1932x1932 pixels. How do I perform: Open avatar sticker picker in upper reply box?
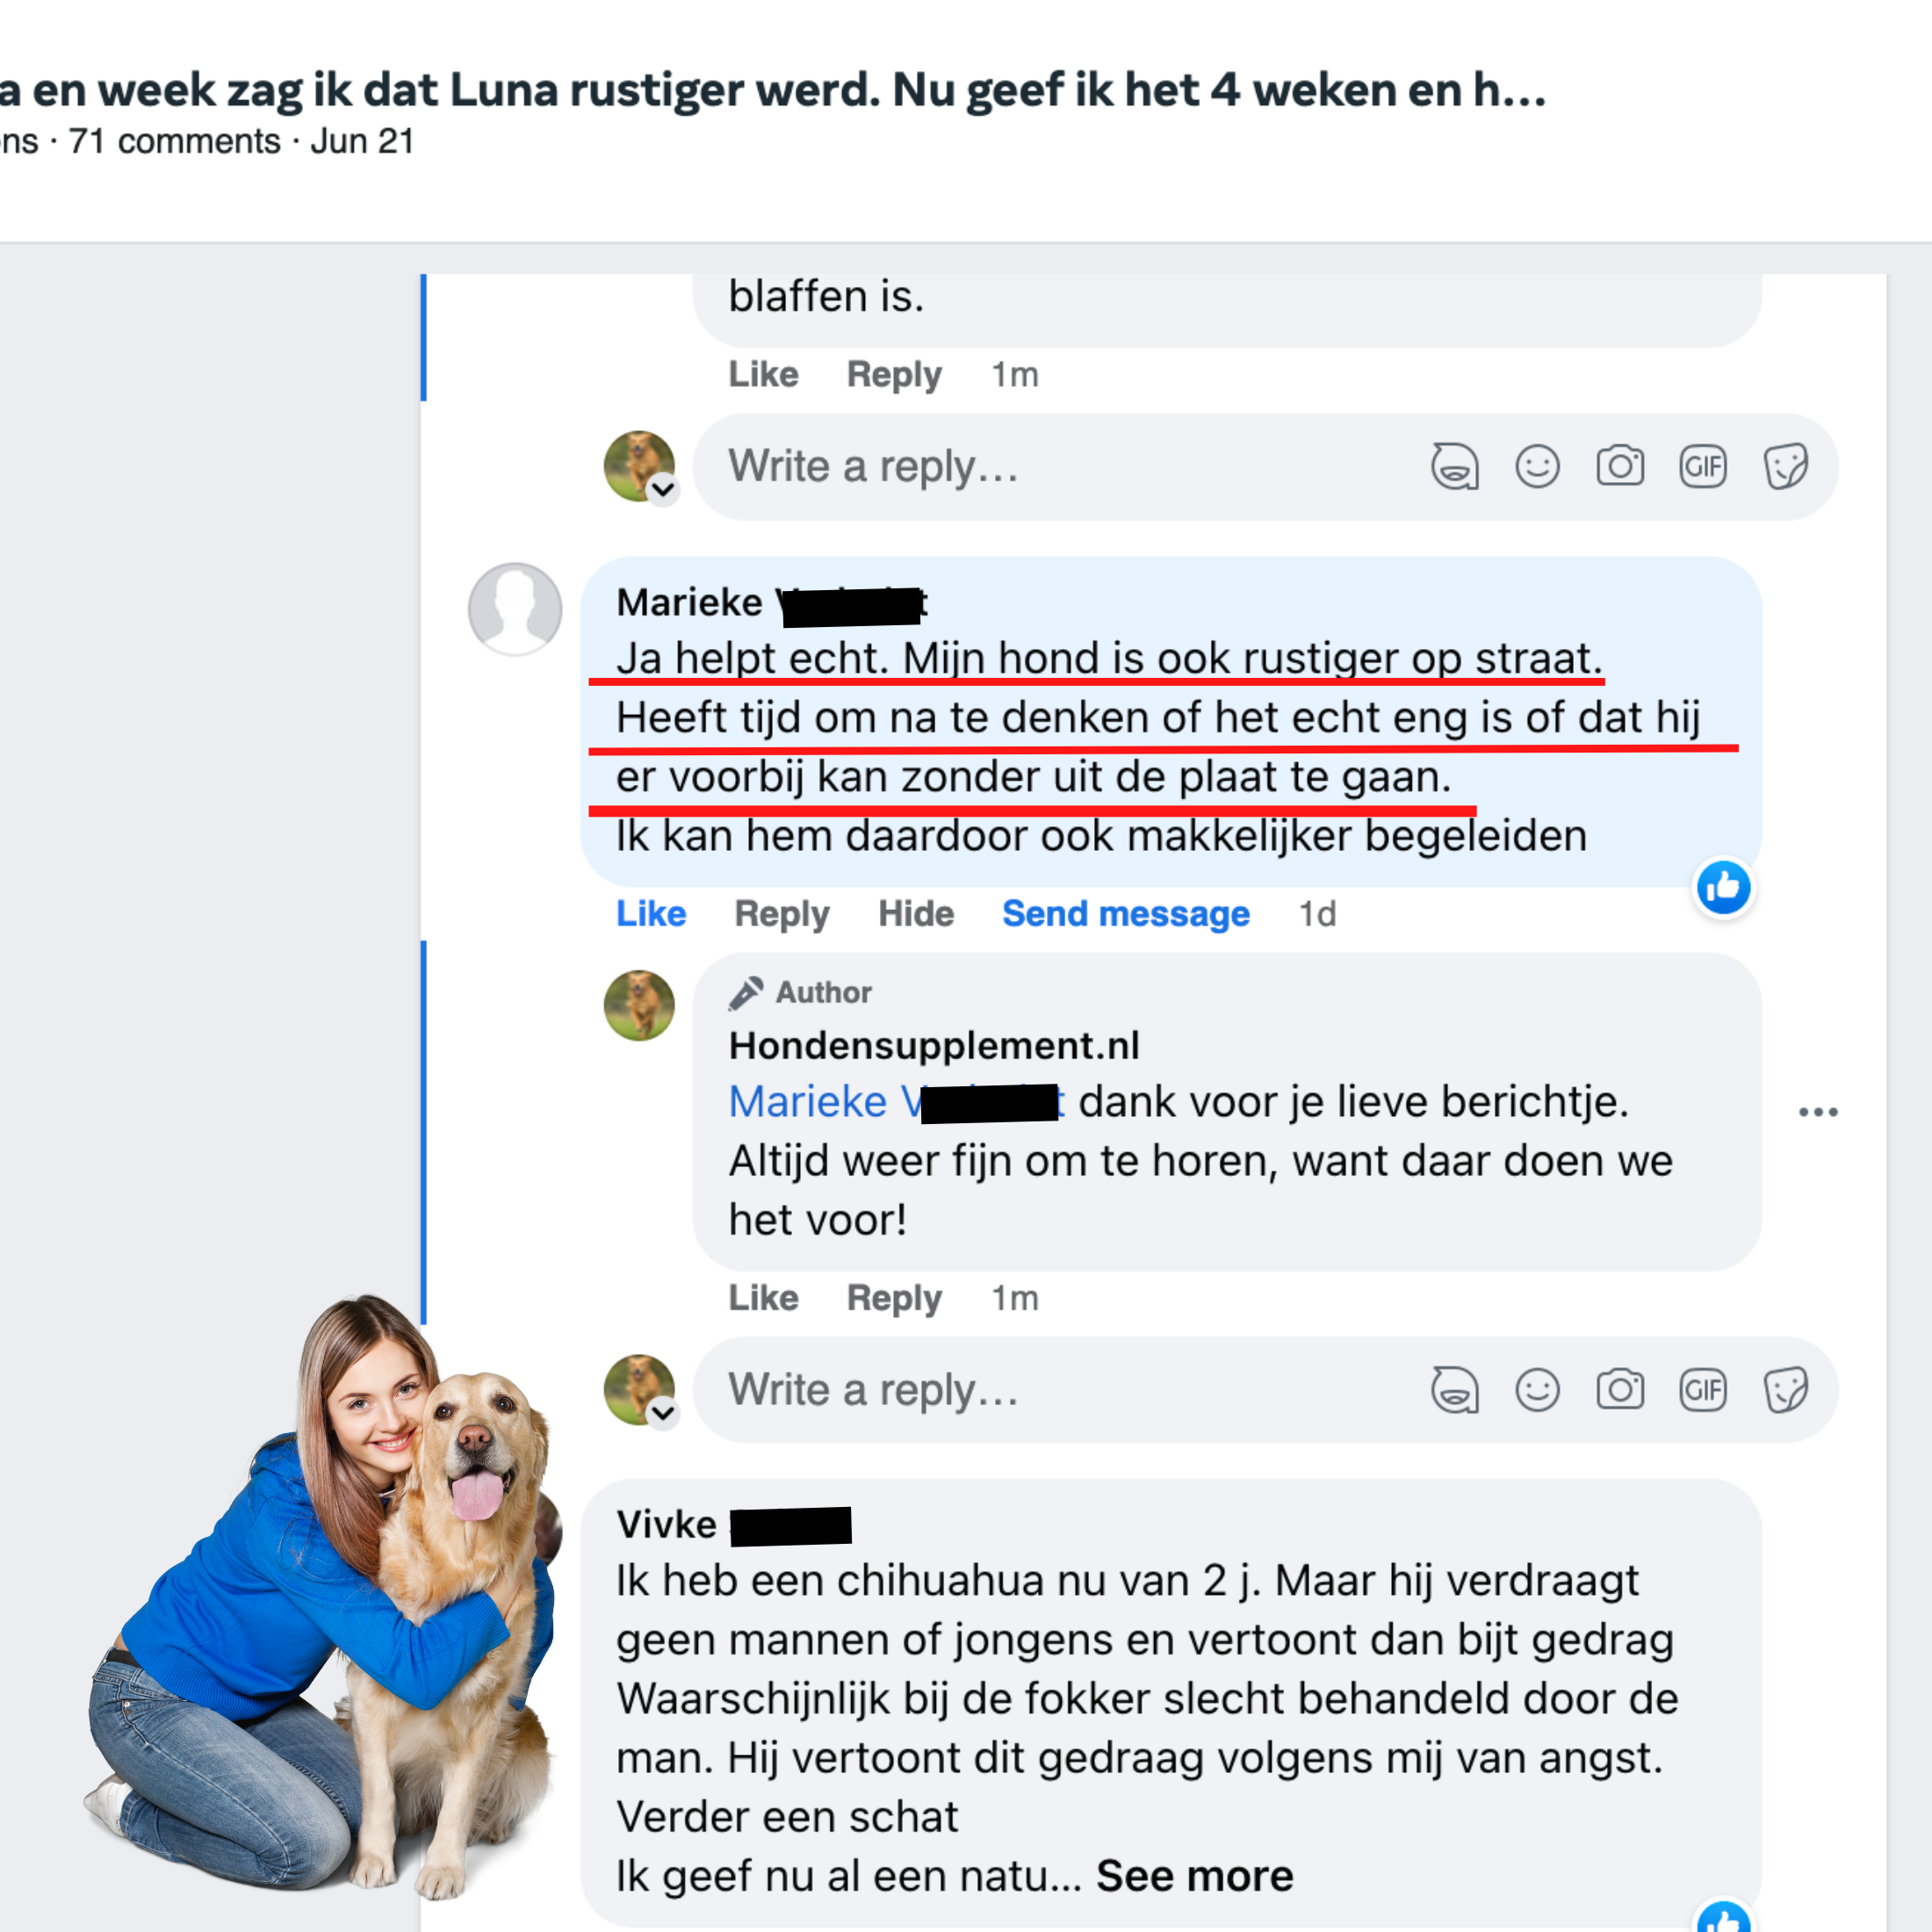point(1455,467)
